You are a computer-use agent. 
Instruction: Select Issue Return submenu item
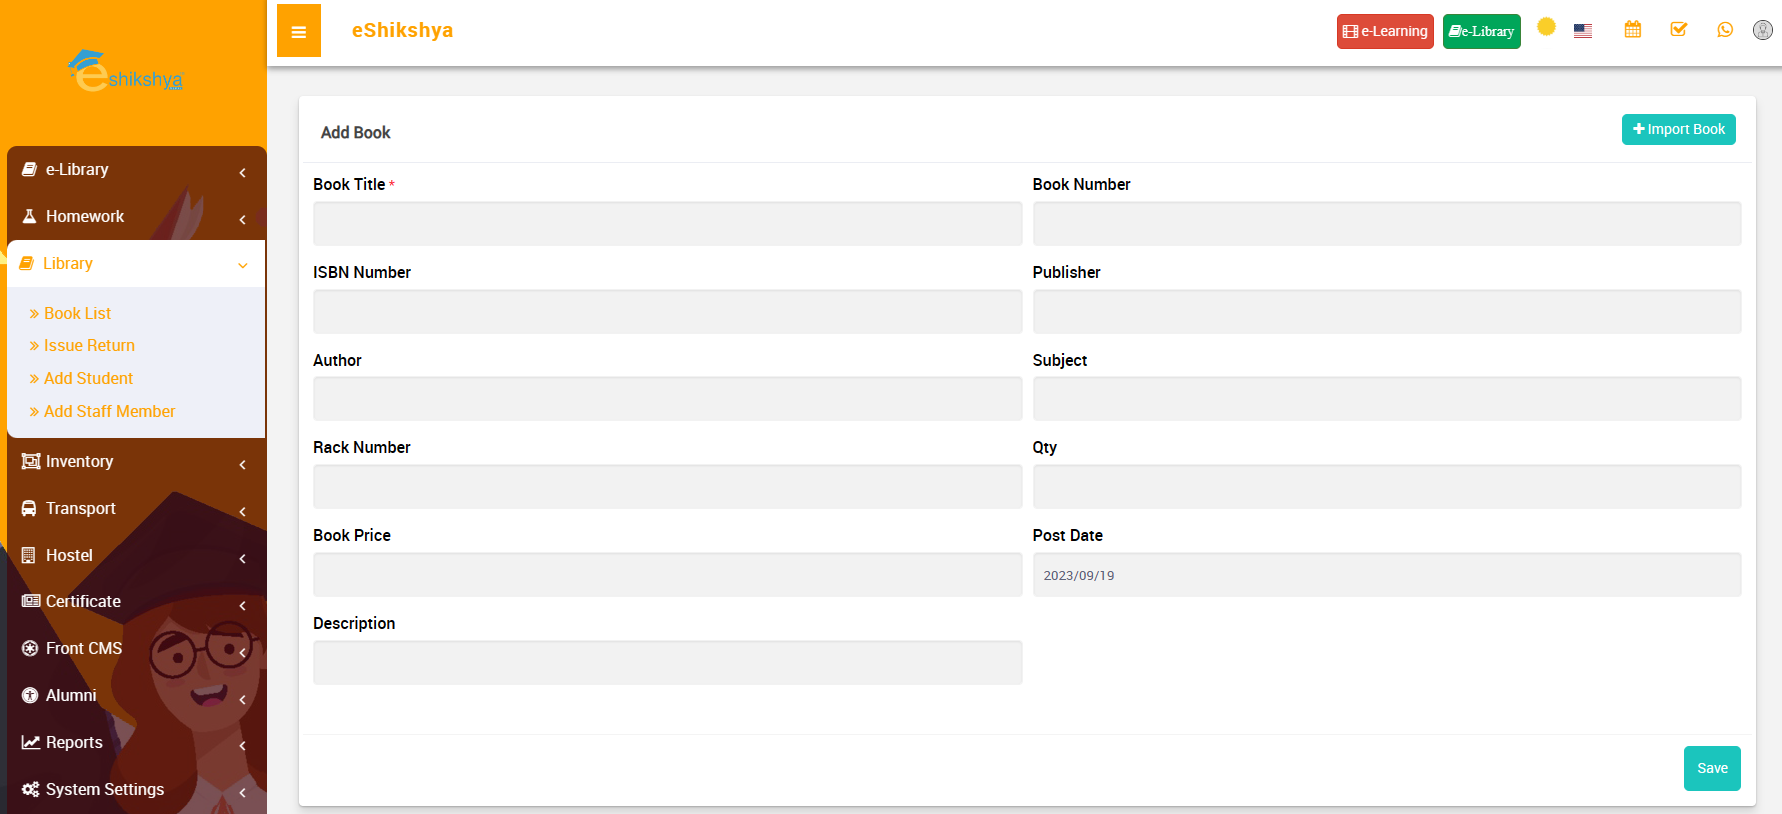89,346
